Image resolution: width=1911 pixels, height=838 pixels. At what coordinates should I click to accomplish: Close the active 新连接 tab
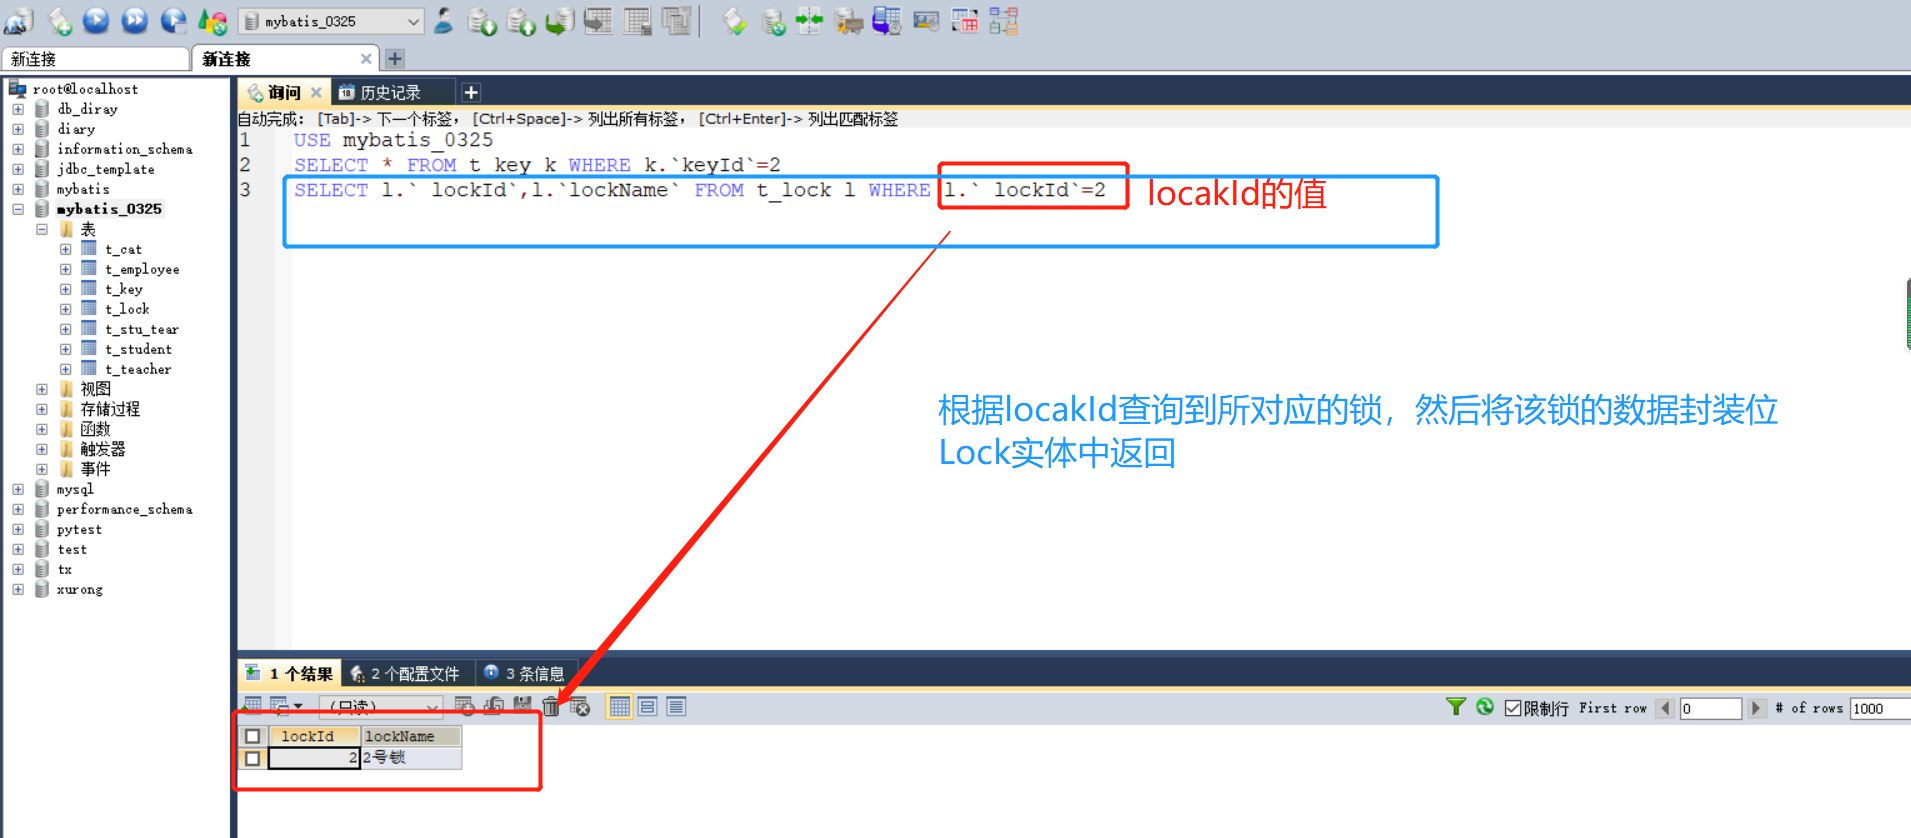[366, 59]
